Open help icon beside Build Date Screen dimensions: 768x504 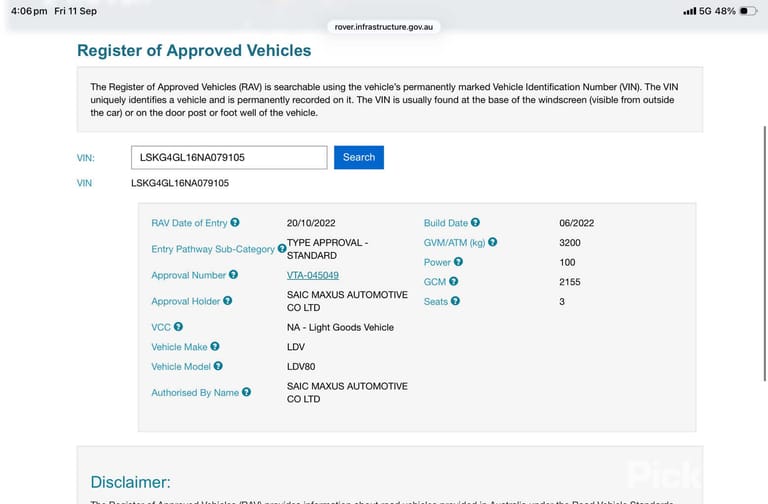click(475, 222)
